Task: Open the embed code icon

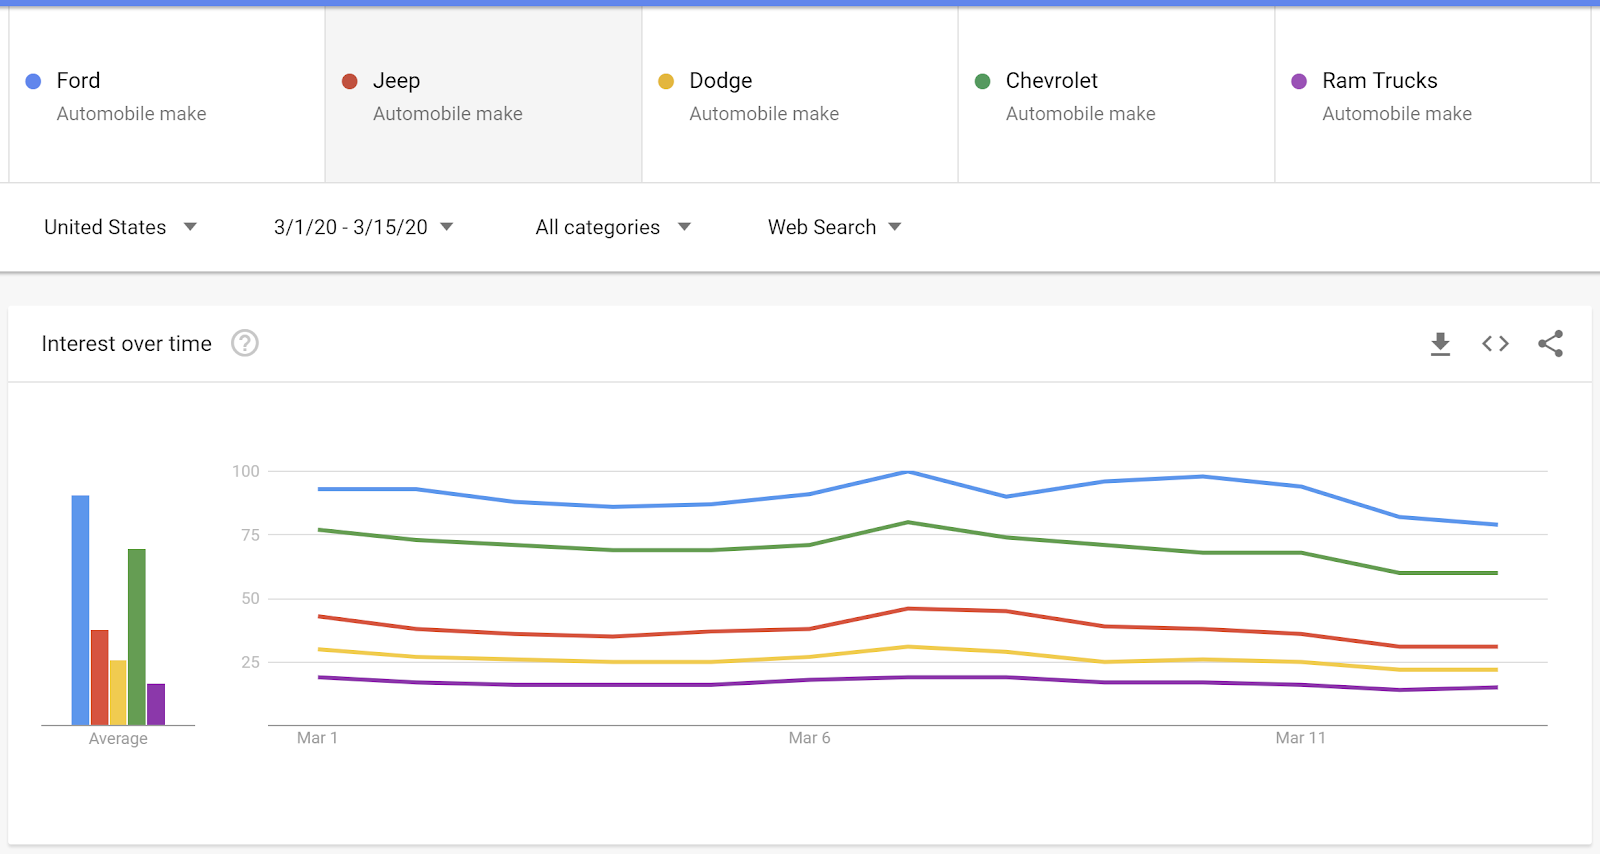Action: point(1495,344)
